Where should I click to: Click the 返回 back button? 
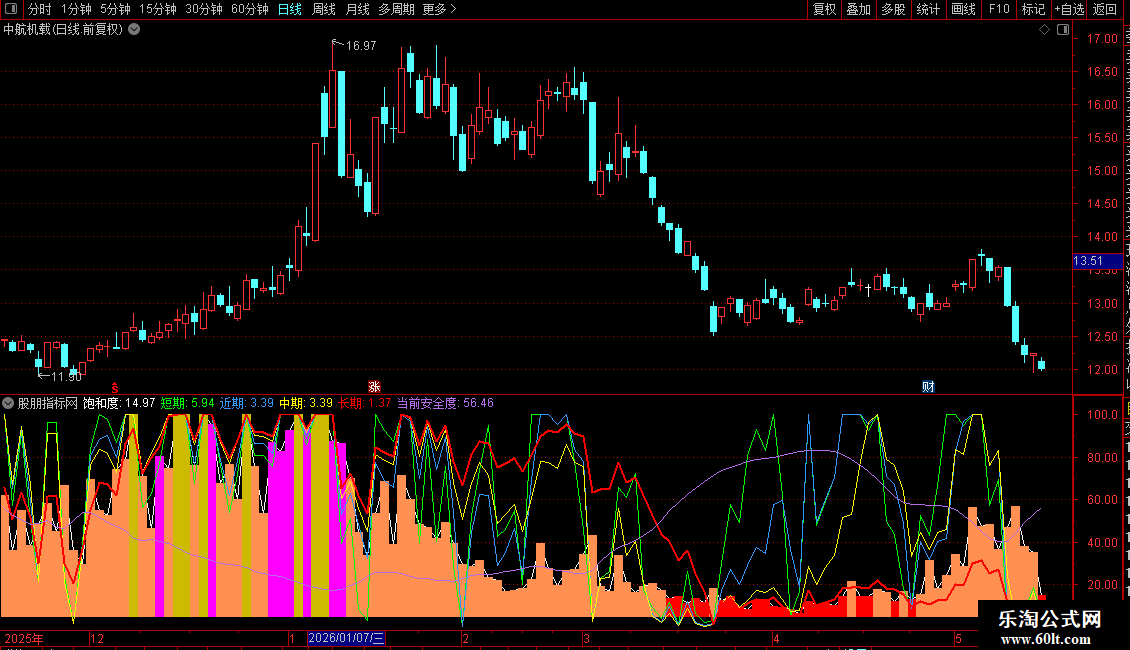(x=1105, y=9)
